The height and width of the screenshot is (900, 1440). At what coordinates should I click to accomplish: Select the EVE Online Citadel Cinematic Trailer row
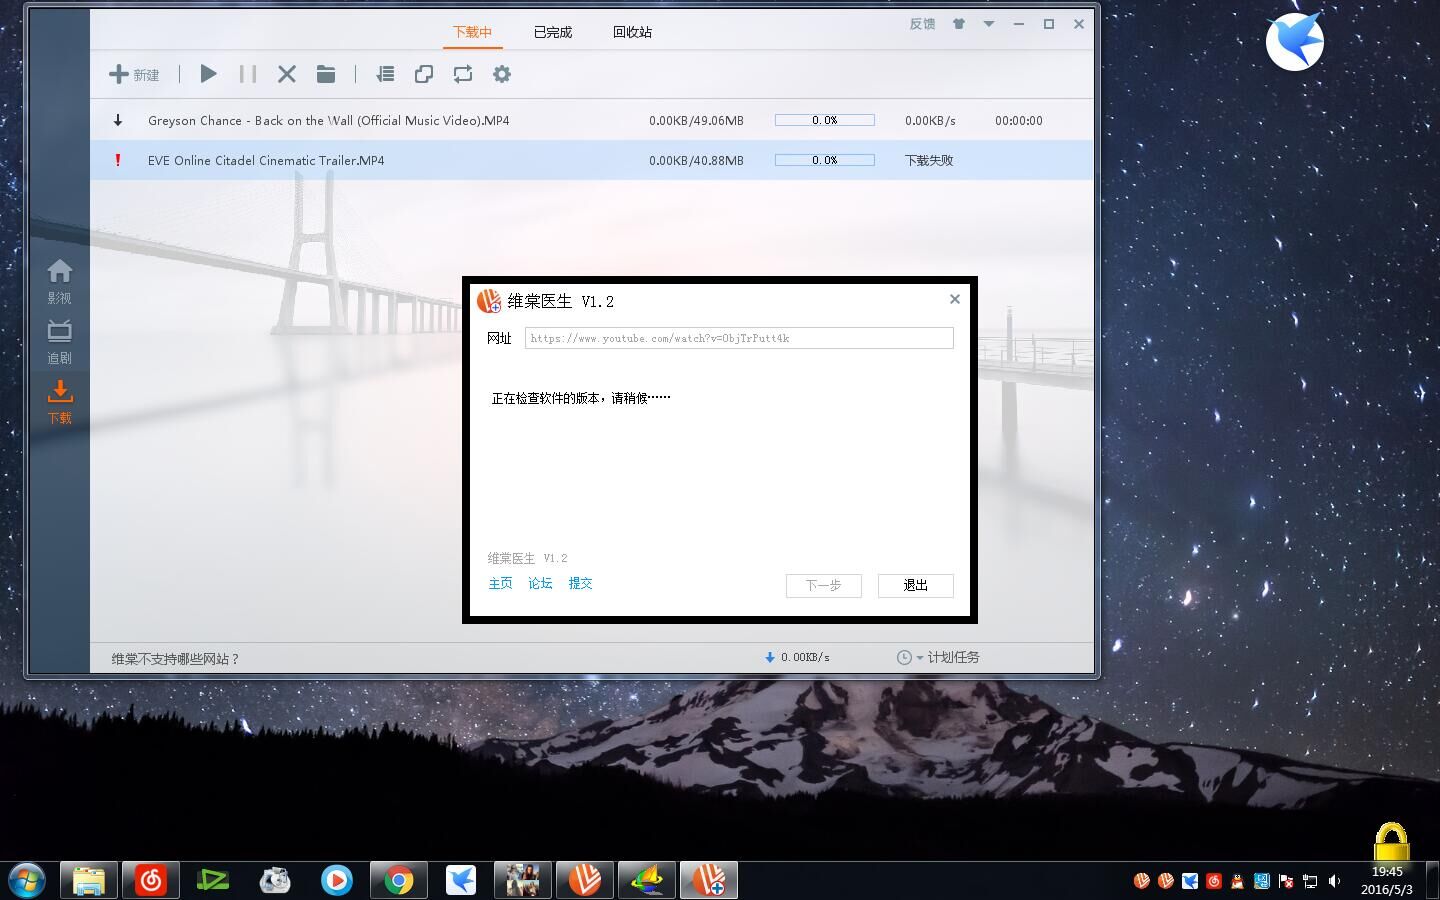point(266,160)
